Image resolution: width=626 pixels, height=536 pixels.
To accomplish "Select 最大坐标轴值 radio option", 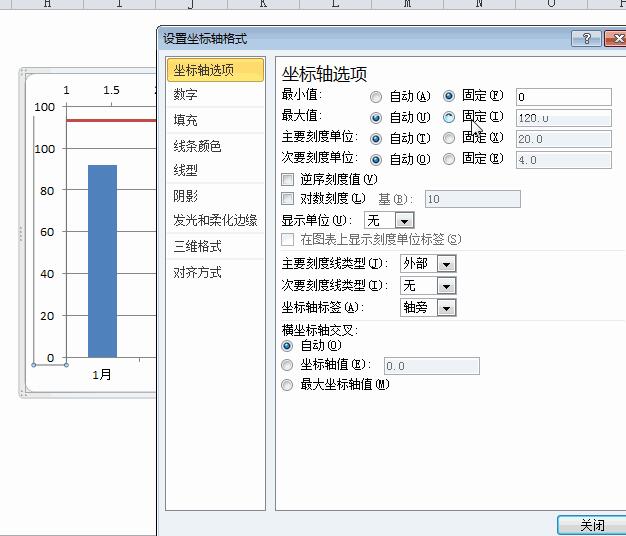I will (x=288, y=384).
